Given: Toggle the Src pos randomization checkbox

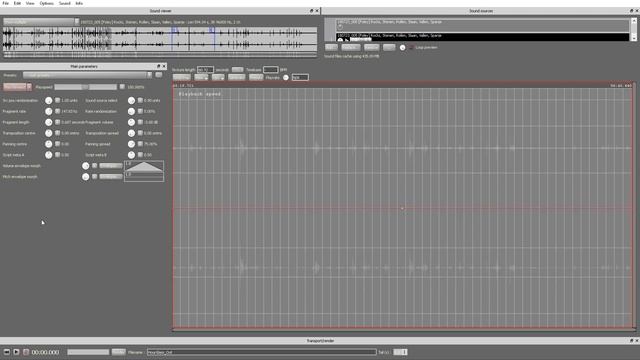Looking at the screenshot, I should tap(58, 100).
